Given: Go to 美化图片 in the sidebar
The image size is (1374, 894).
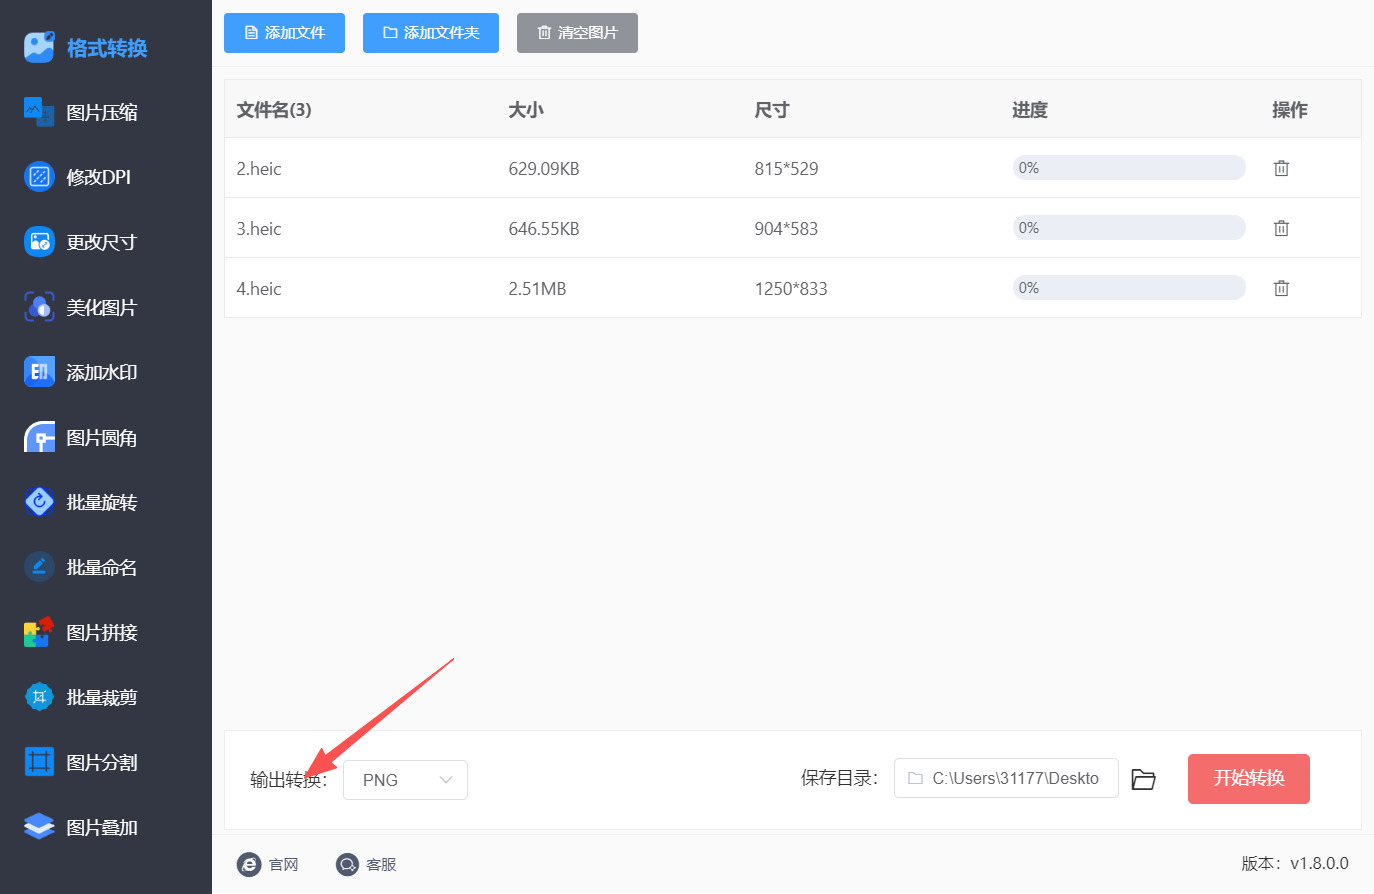Looking at the screenshot, I should 80,307.
